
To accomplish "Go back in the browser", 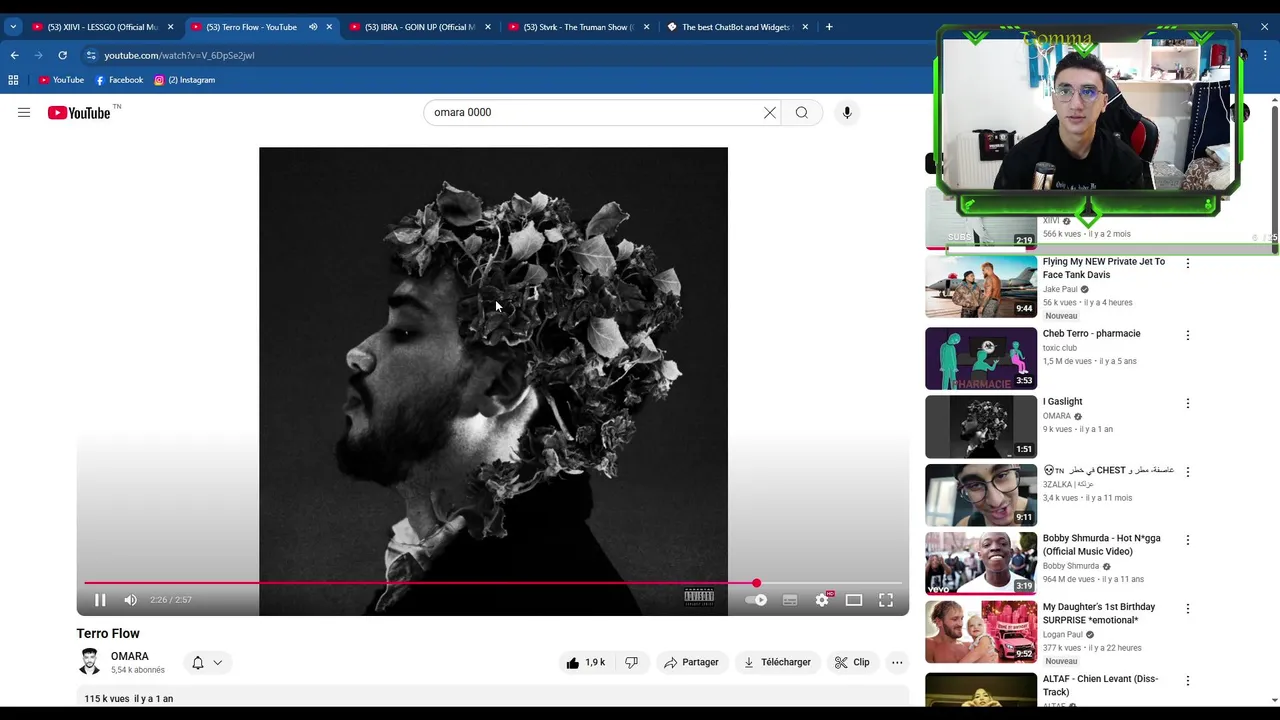I will tap(14, 55).
